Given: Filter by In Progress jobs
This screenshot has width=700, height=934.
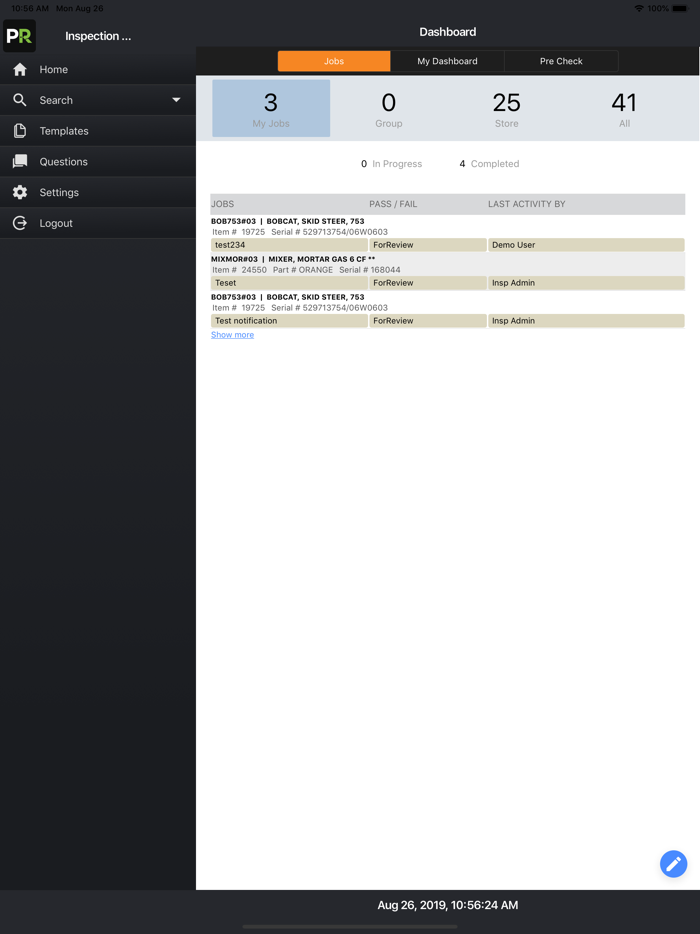Looking at the screenshot, I should click(x=391, y=164).
